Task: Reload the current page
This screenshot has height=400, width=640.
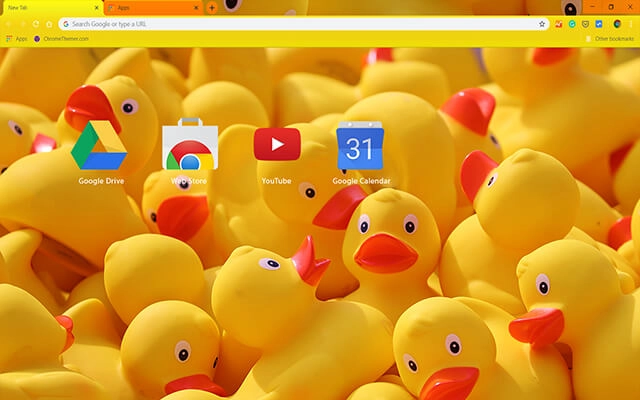Action: [x=36, y=24]
